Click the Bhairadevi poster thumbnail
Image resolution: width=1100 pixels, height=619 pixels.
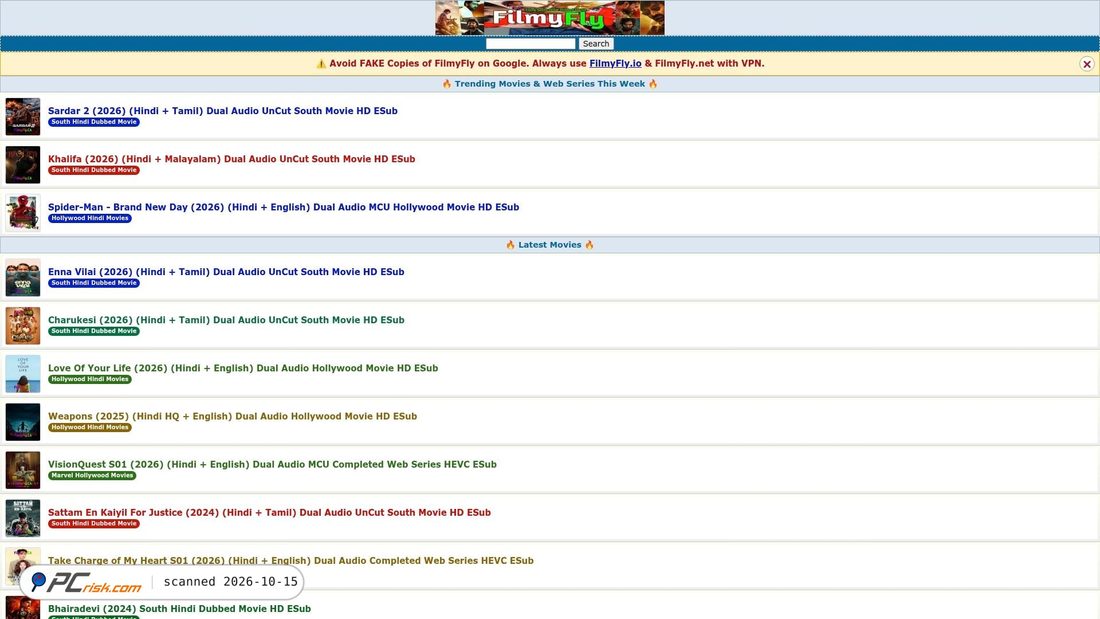tap(23, 608)
